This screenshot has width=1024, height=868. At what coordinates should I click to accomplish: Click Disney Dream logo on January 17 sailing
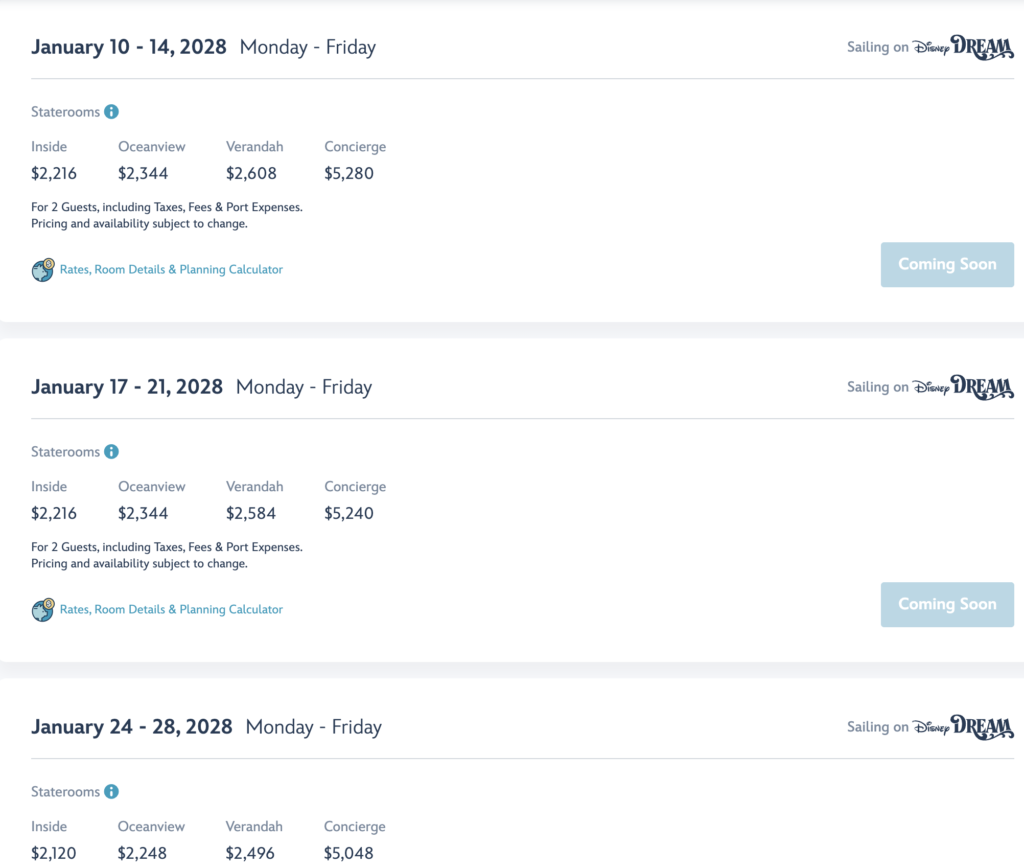(963, 387)
